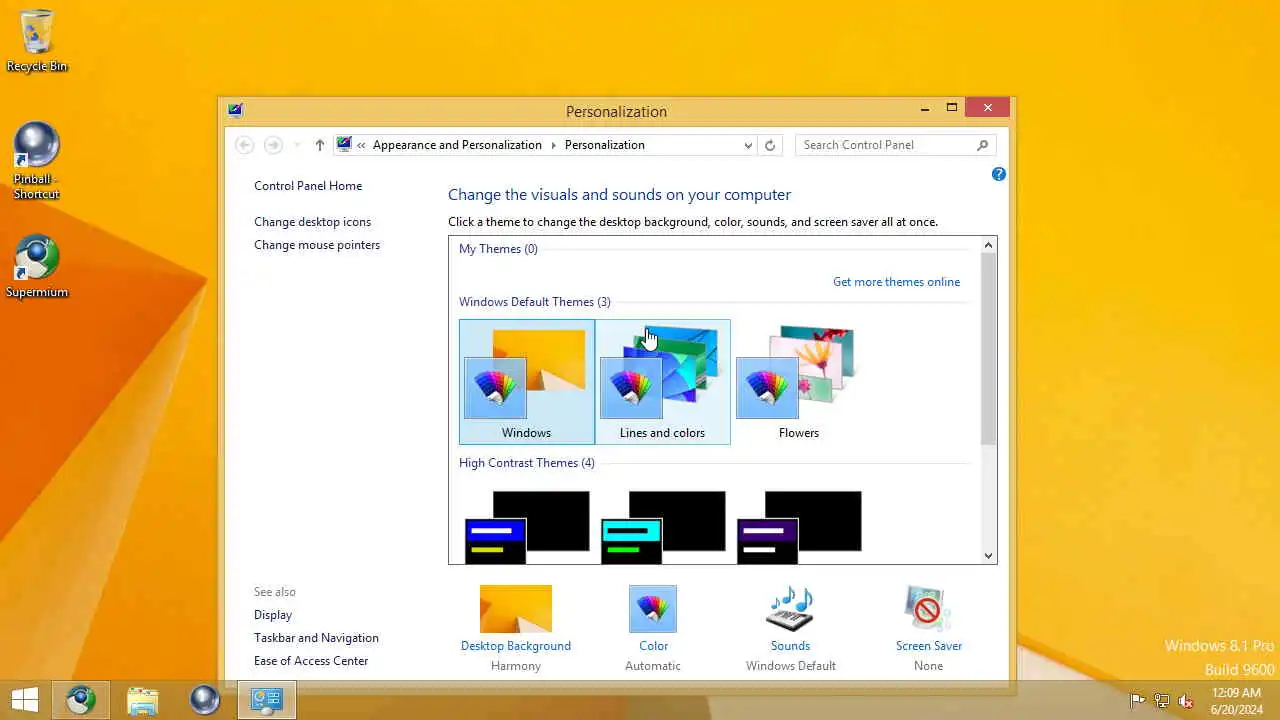Viewport: 1280px width, 720px height.
Task: Click the Windows Start button
Action: click(x=25, y=700)
